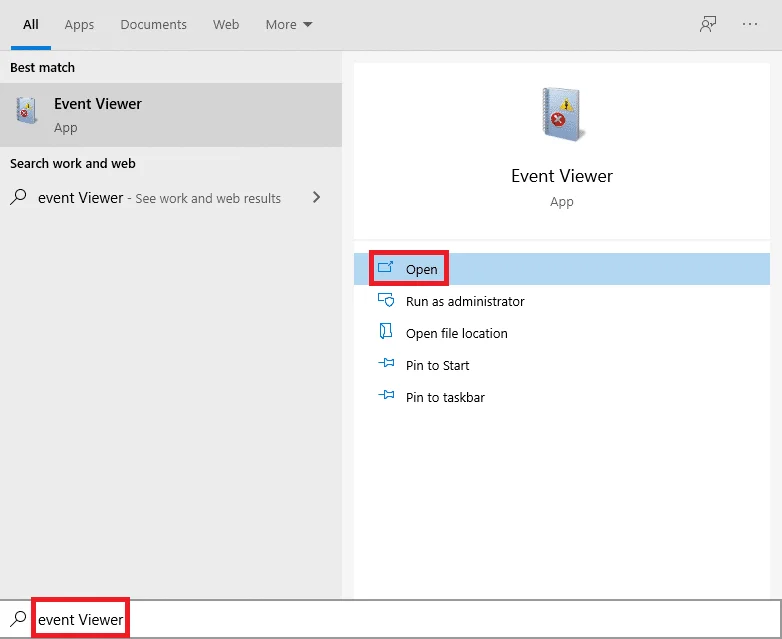Click the Open window icon
Screen dimensions: 782x639
point(386,267)
